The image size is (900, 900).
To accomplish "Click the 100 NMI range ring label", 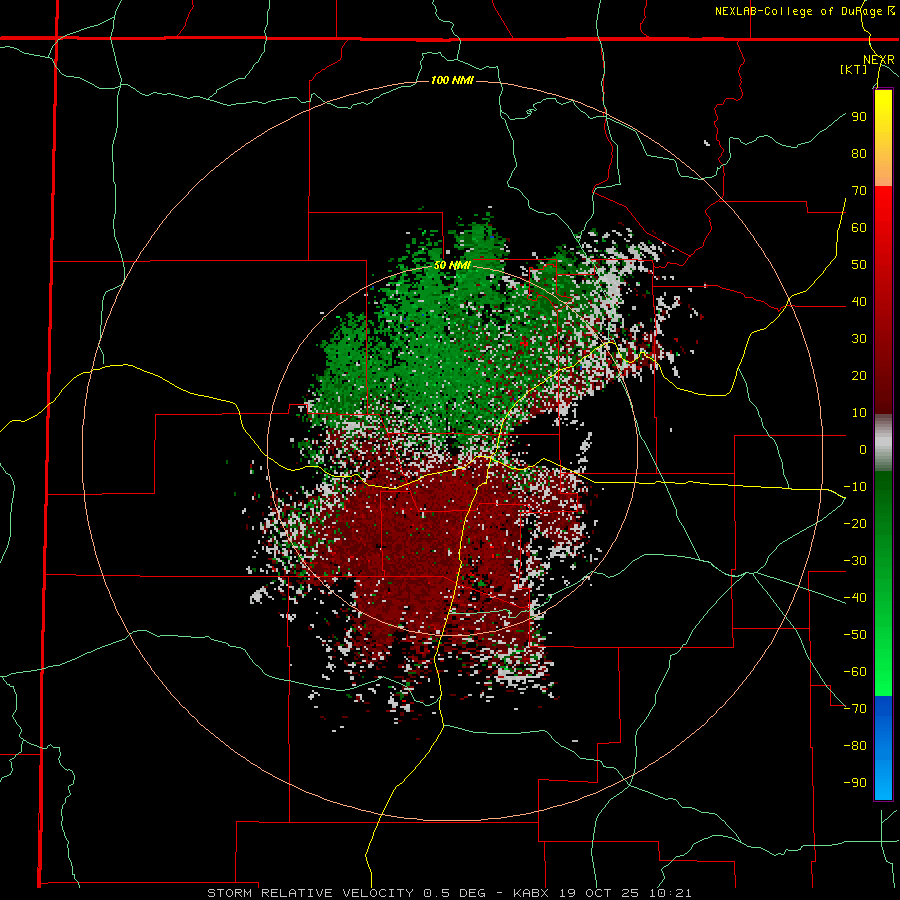I will (x=452, y=80).
